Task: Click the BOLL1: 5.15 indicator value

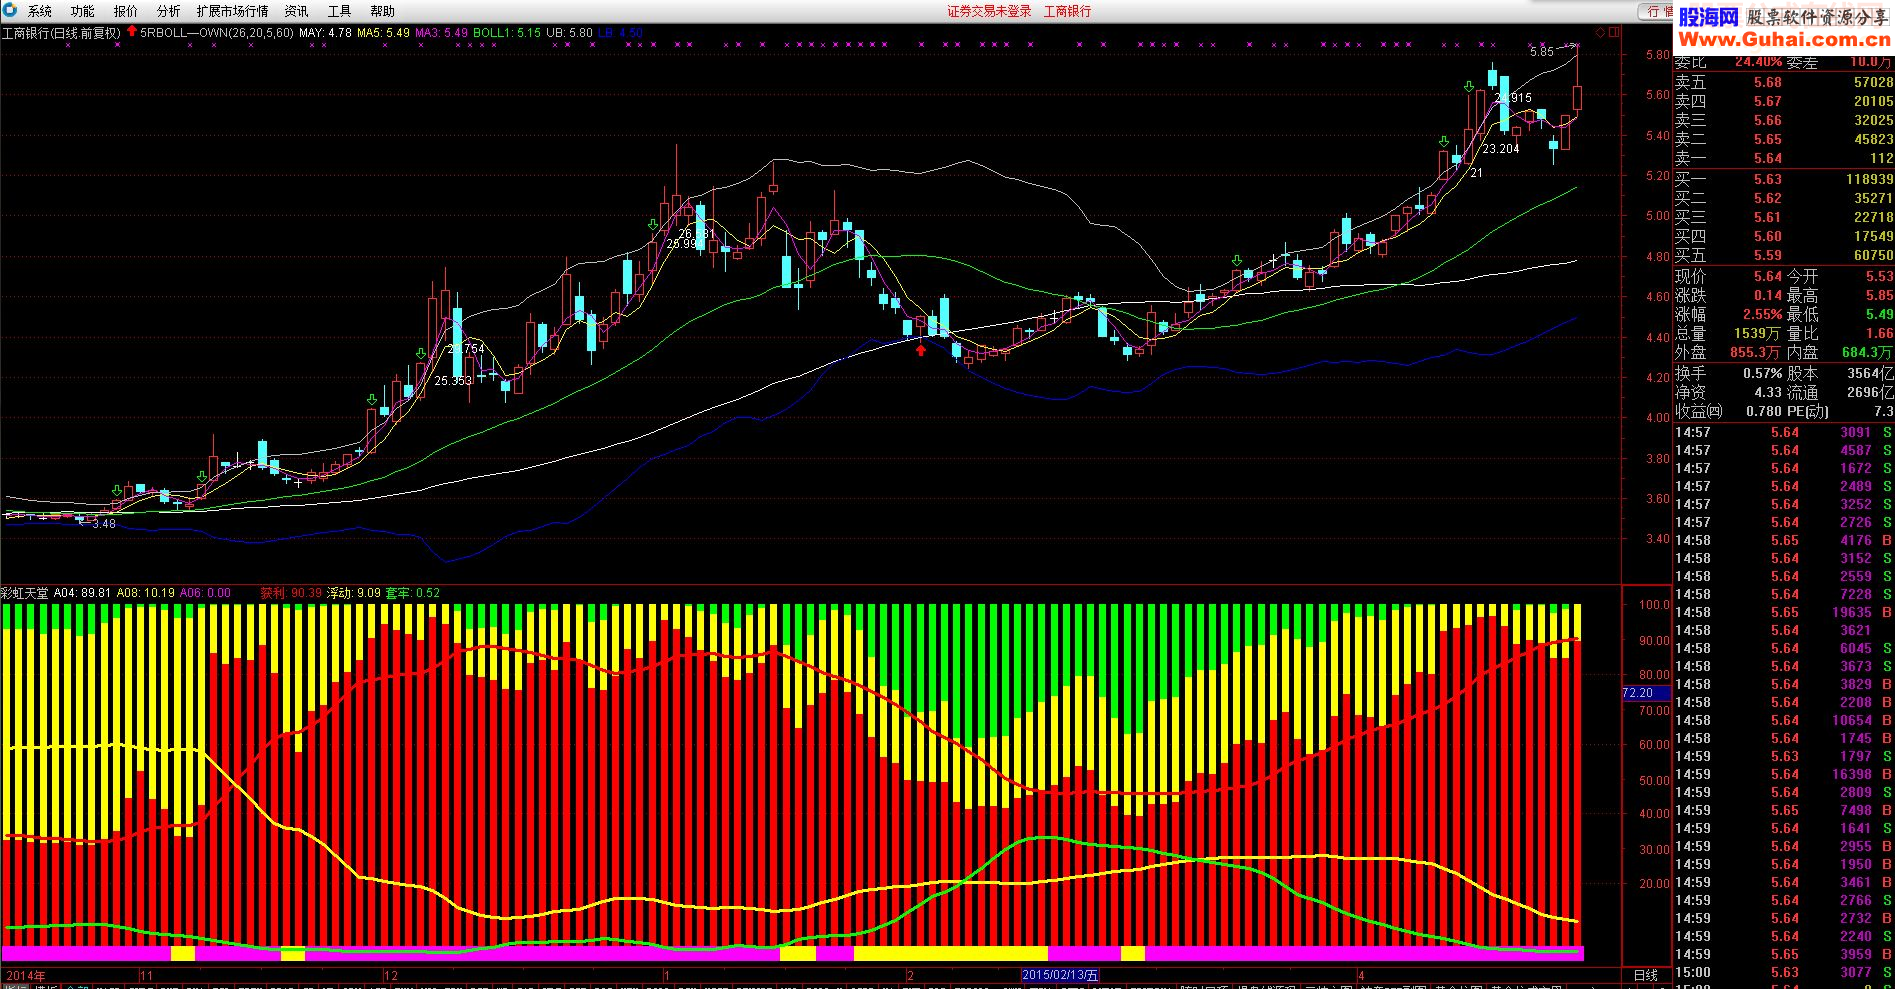Action: (507, 33)
